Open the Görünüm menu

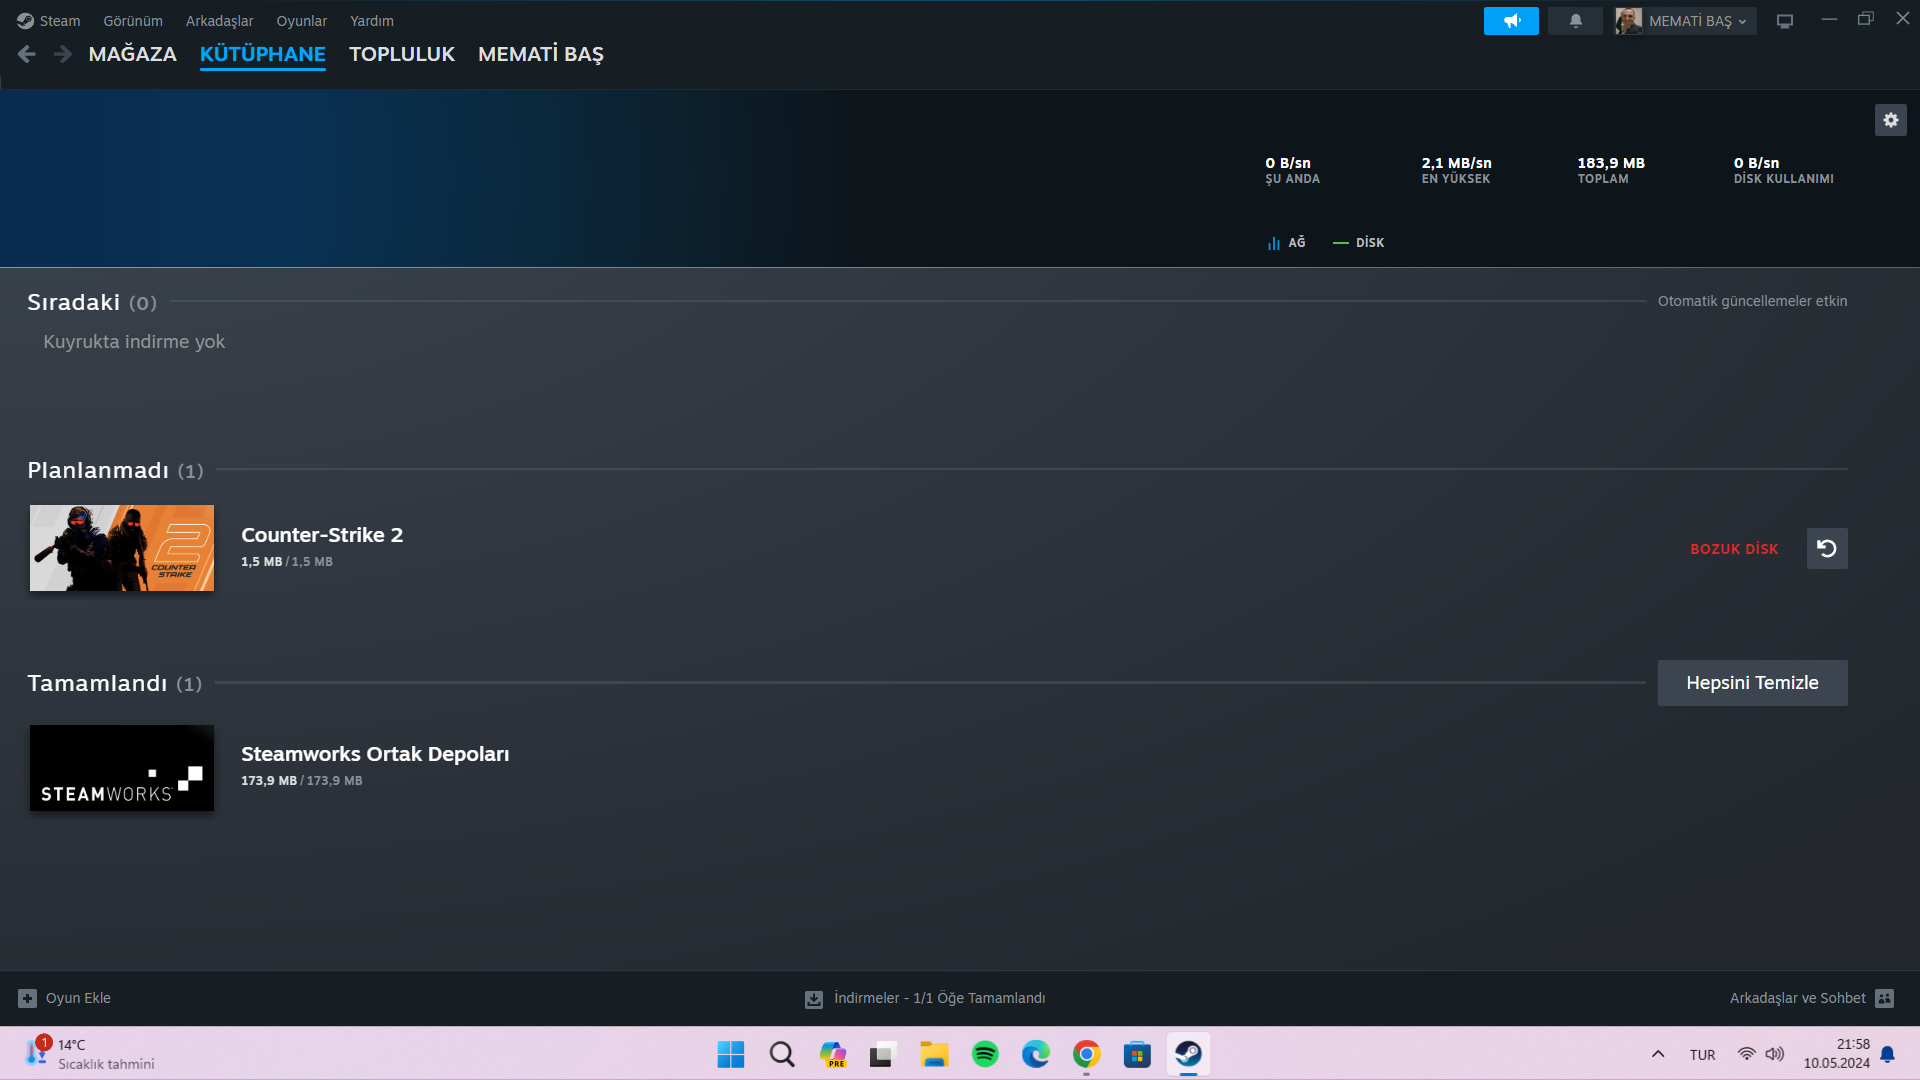pyautogui.click(x=133, y=21)
